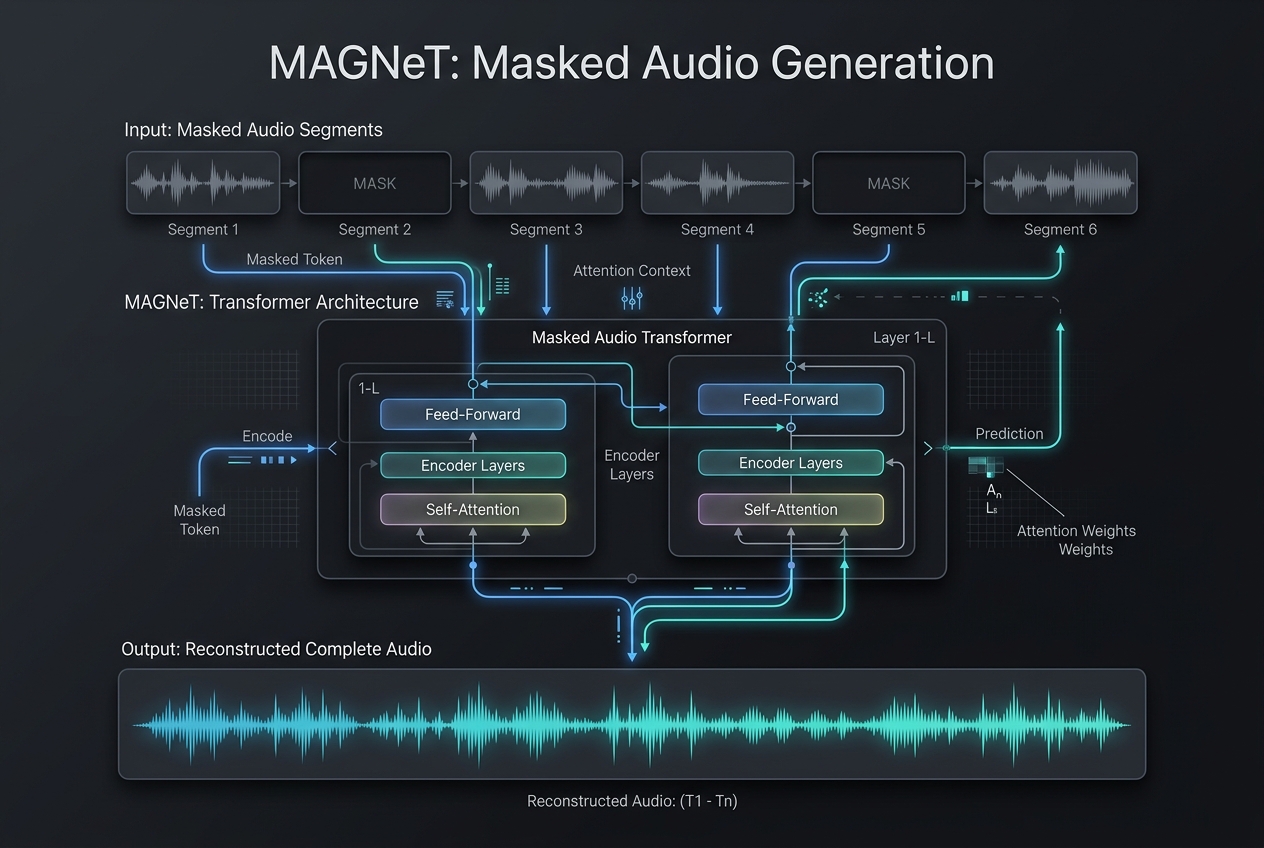Select the right Feed-Forward block

coord(791,399)
